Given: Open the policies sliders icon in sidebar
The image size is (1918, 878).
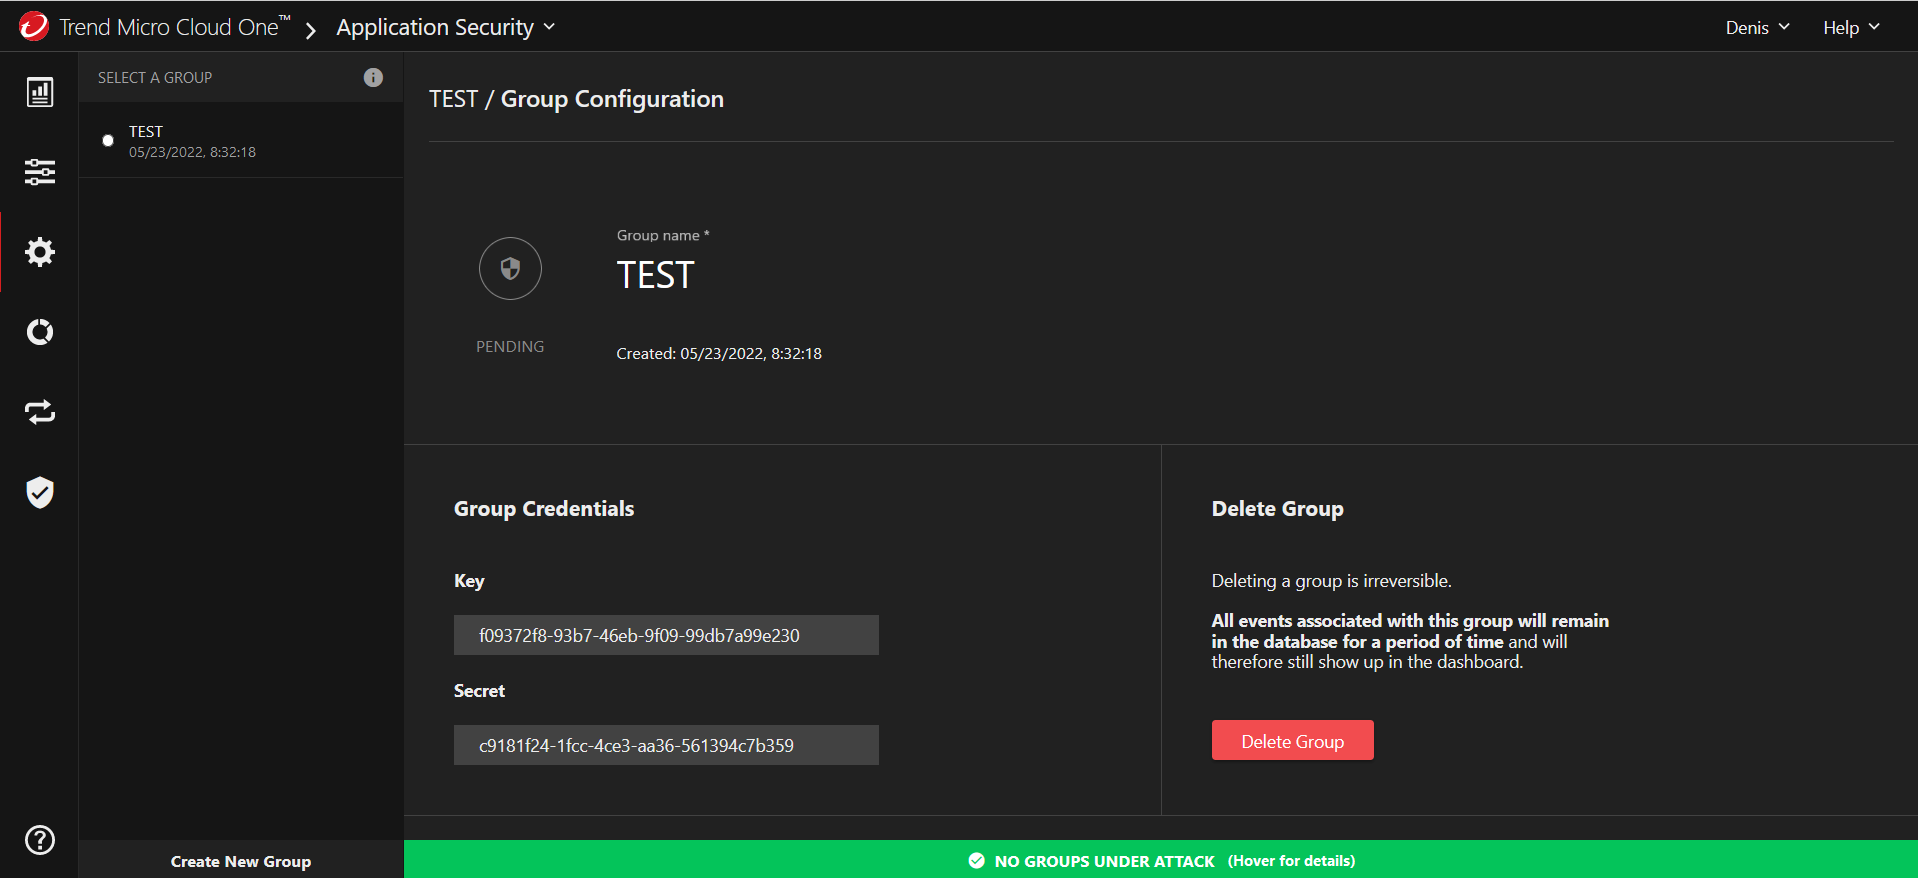Looking at the screenshot, I should click(x=40, y=172).
